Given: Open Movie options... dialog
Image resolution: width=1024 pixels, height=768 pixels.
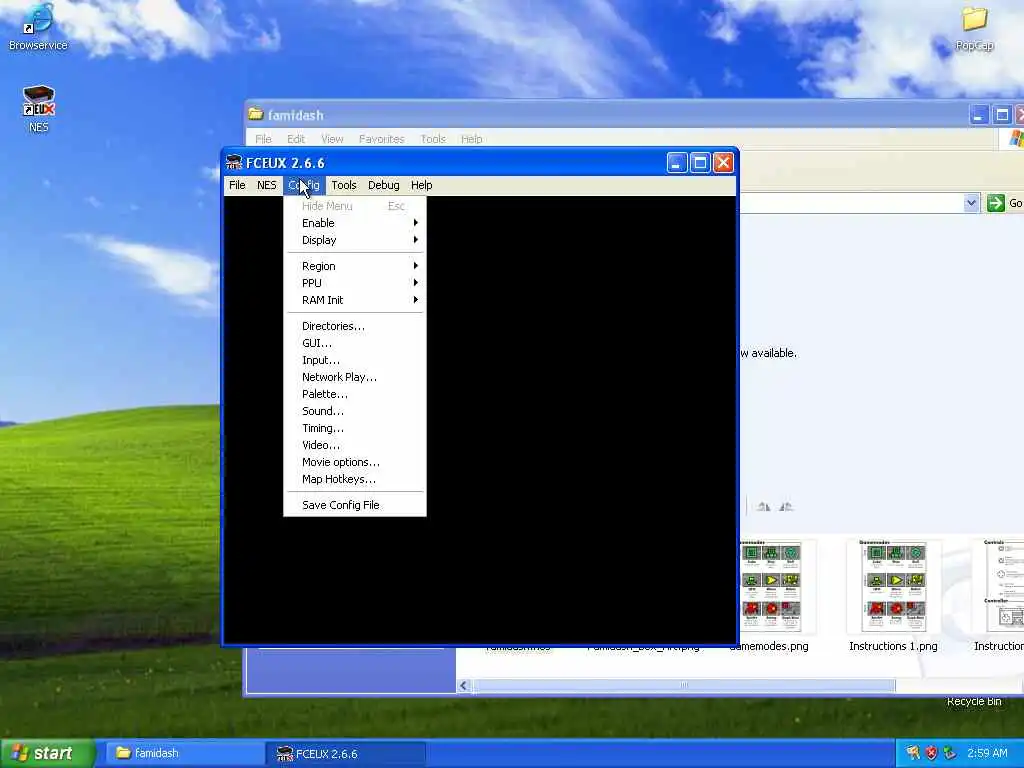Looking at the screenshot, I should coord(355,462).
